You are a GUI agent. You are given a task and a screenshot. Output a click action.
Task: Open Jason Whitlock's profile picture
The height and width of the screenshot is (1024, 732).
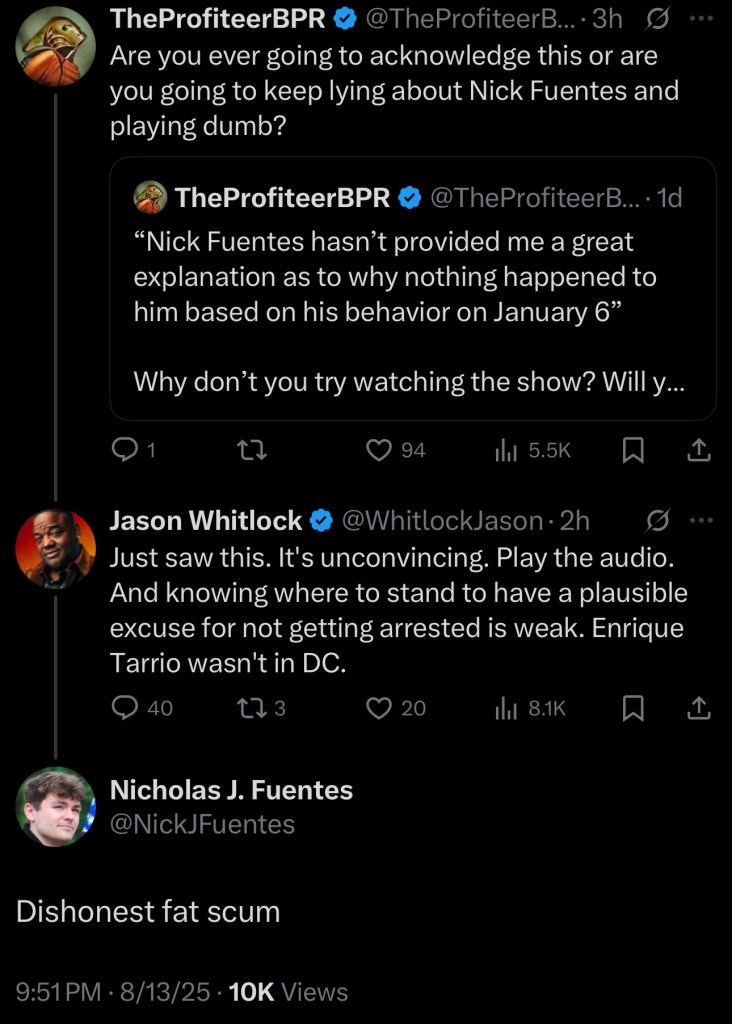[55, 547]
